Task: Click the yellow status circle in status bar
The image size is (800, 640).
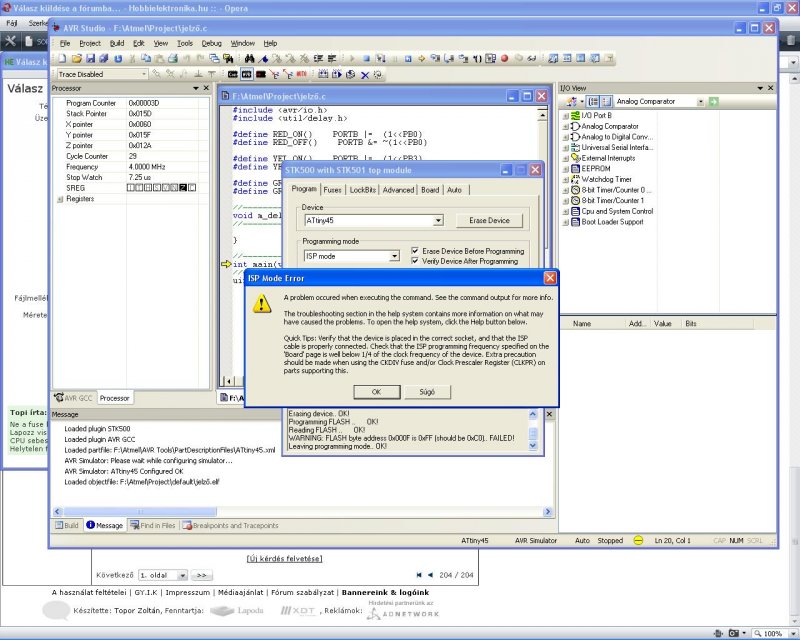Action: coord(638,540)
